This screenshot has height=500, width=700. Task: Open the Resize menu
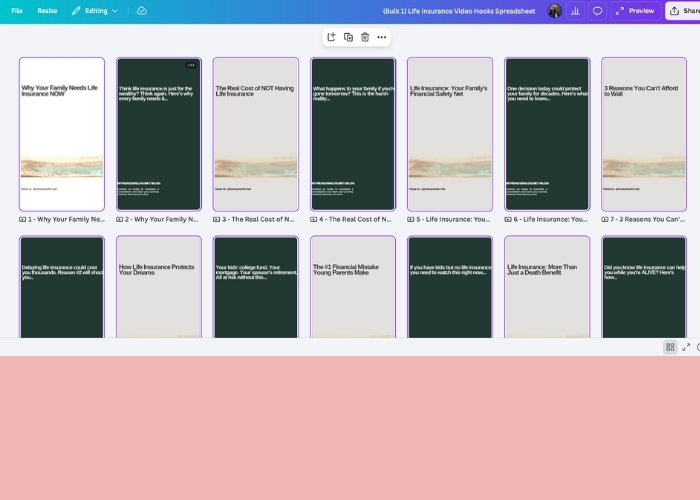[47, 11]
